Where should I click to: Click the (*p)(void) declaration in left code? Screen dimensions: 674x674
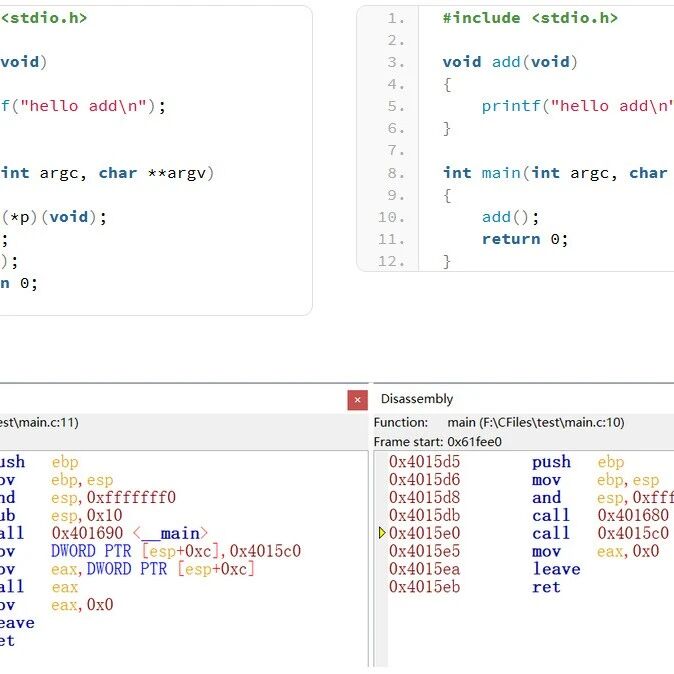tap(54, 217)
